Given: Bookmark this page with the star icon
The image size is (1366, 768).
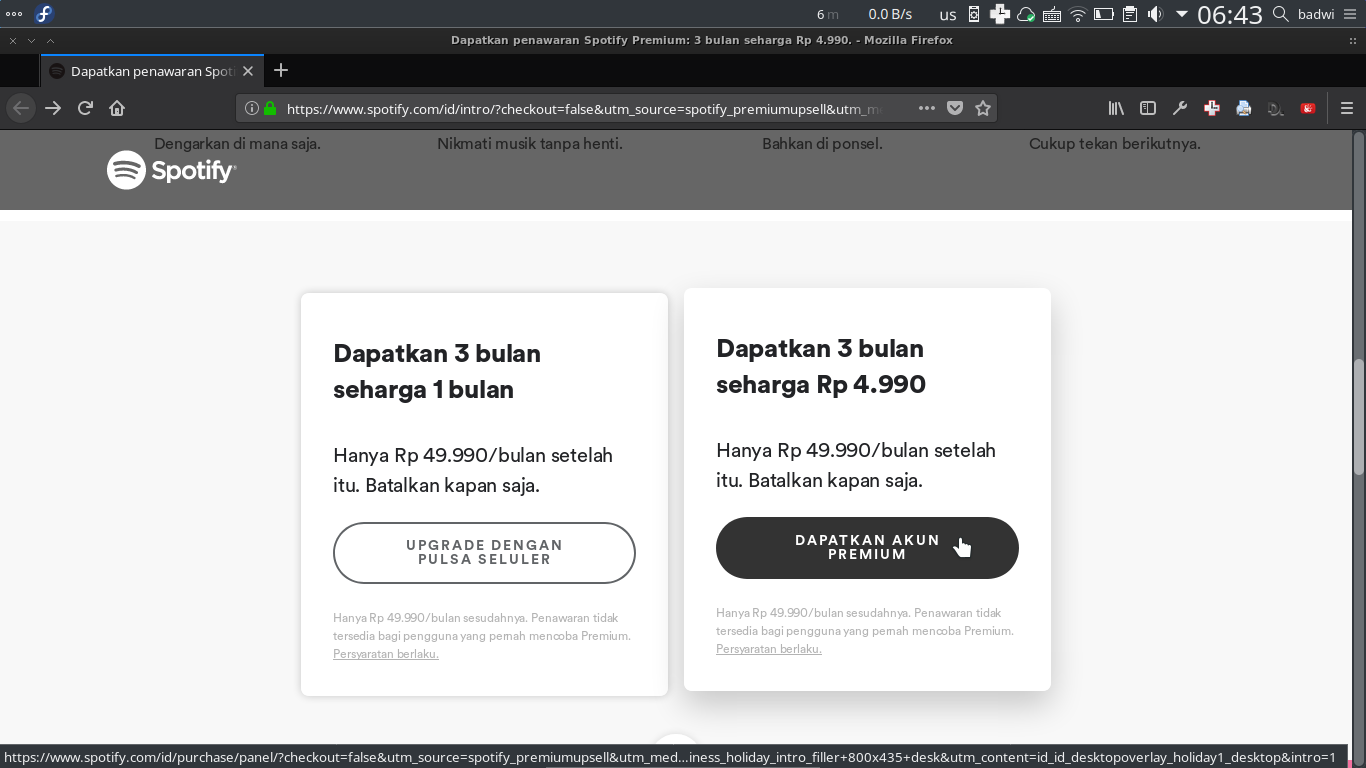Looking at the screenshot, I should pos(983,108).
